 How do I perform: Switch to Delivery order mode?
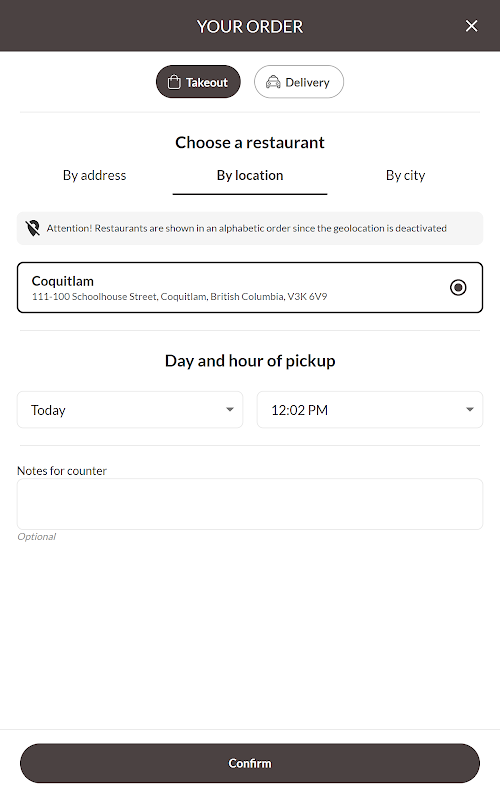(299, 82)
